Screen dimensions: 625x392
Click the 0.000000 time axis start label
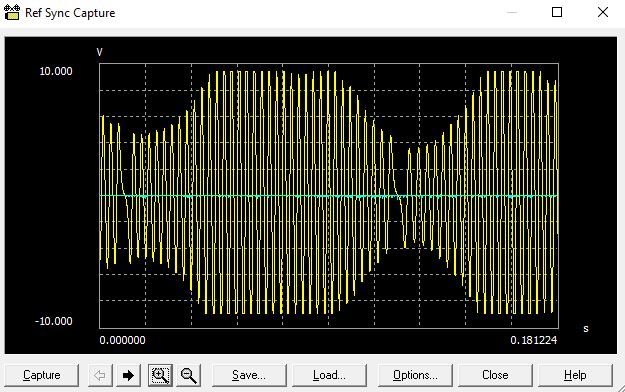(122, 340)
